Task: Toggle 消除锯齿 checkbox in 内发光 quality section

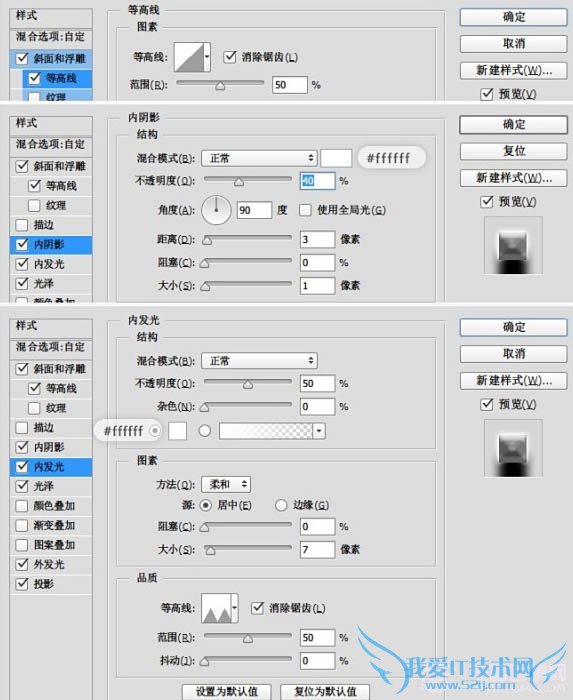Action: [x=257, y=608]
